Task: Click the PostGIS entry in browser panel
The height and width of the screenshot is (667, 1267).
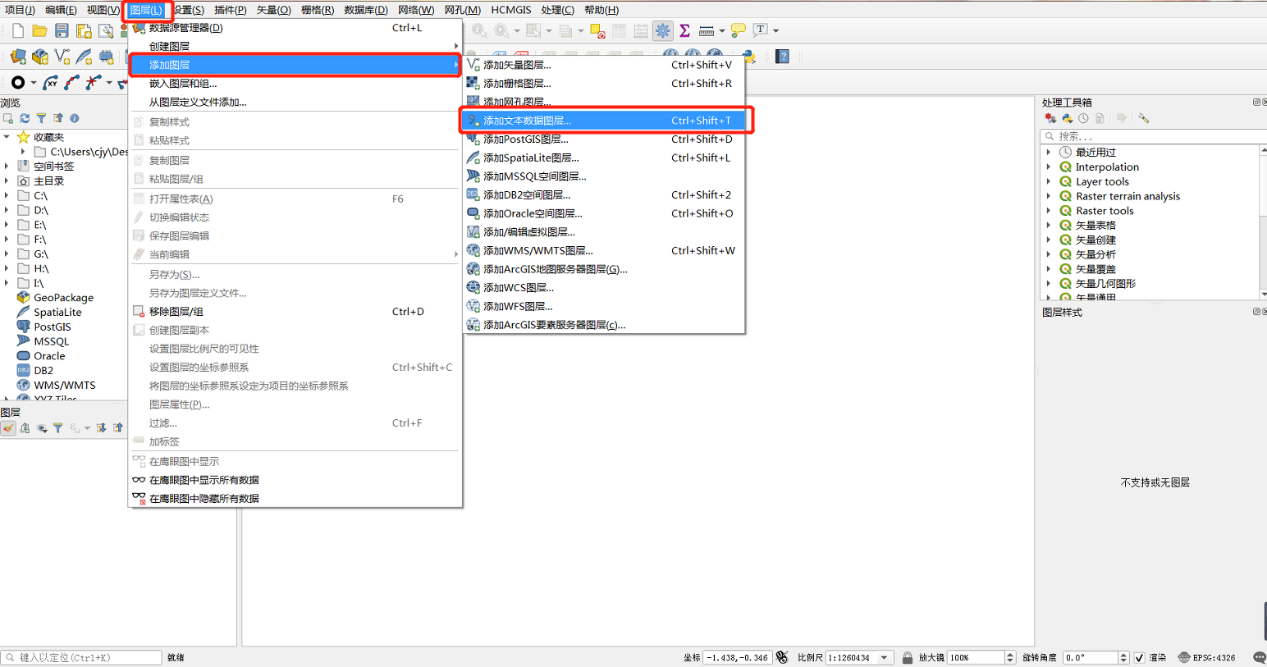Action: [x=52, y=326]
